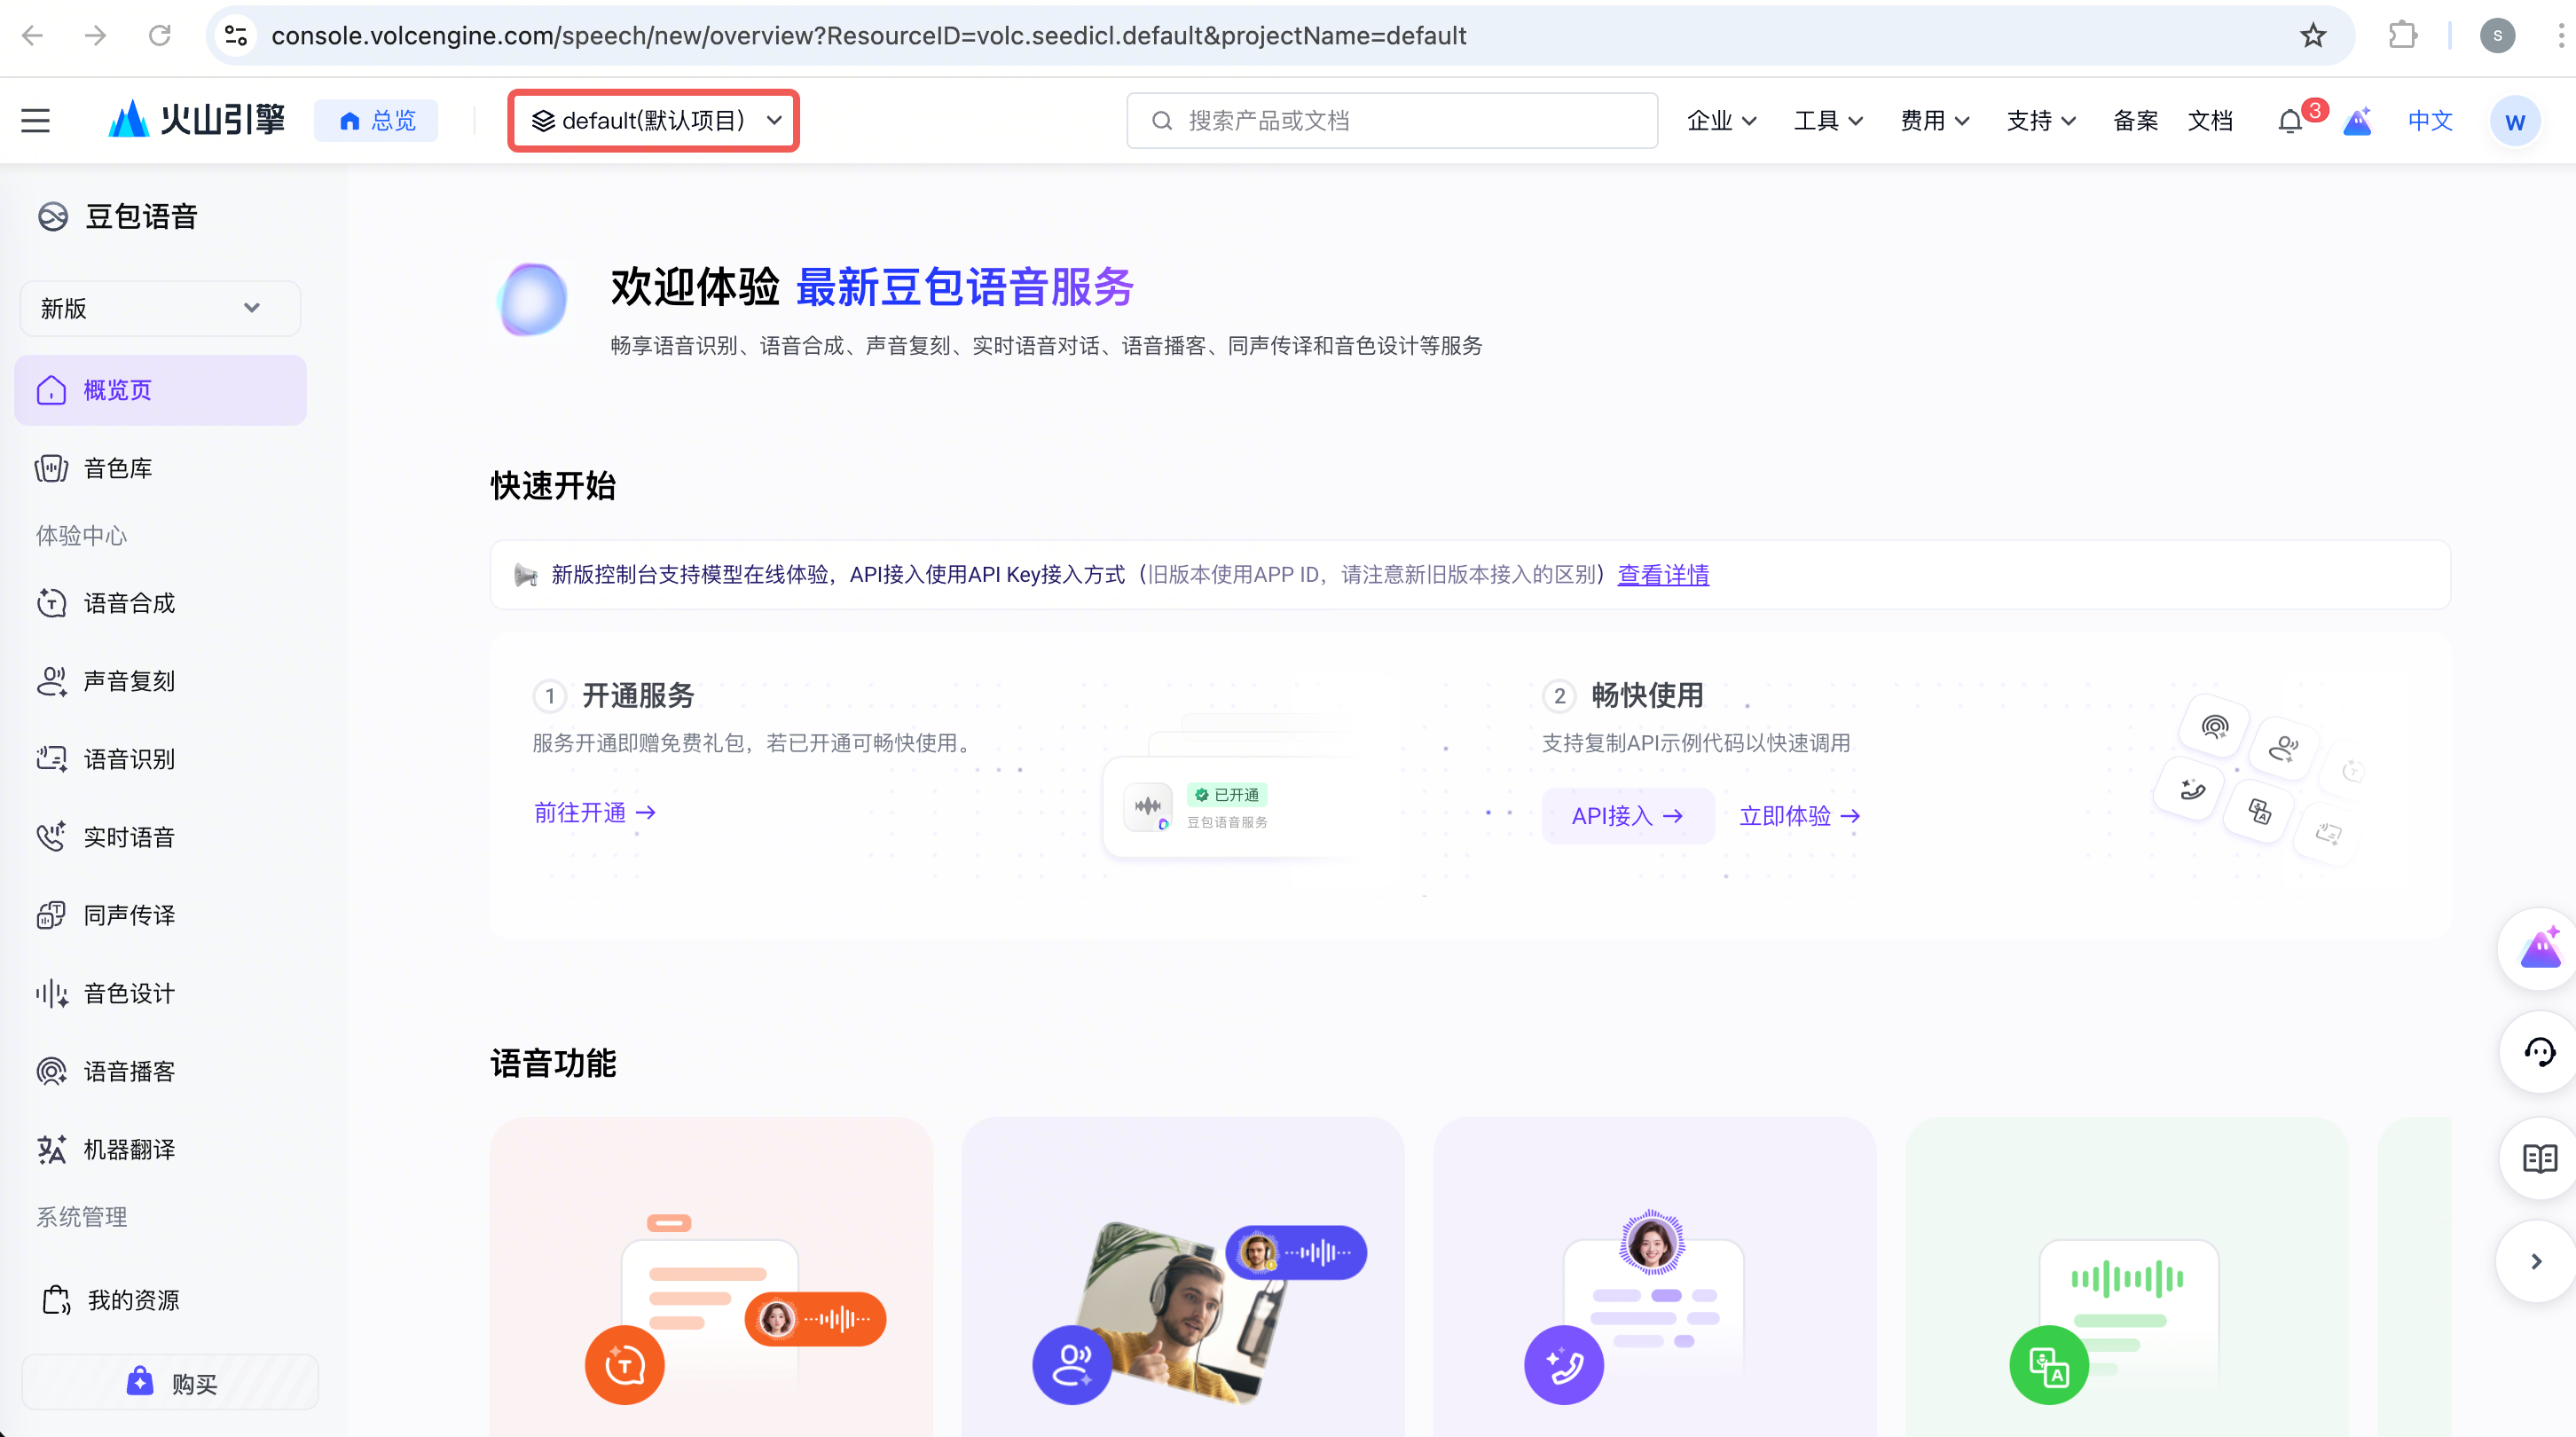Click the realtime voice purple card icon

1564,1365
